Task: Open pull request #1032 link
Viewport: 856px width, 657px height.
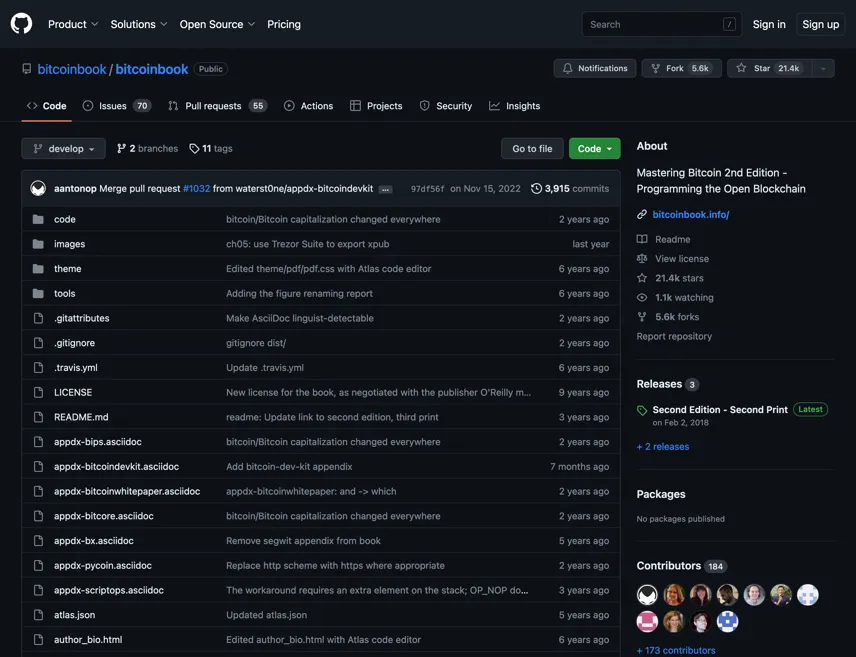Action: [x=197, y=188]
